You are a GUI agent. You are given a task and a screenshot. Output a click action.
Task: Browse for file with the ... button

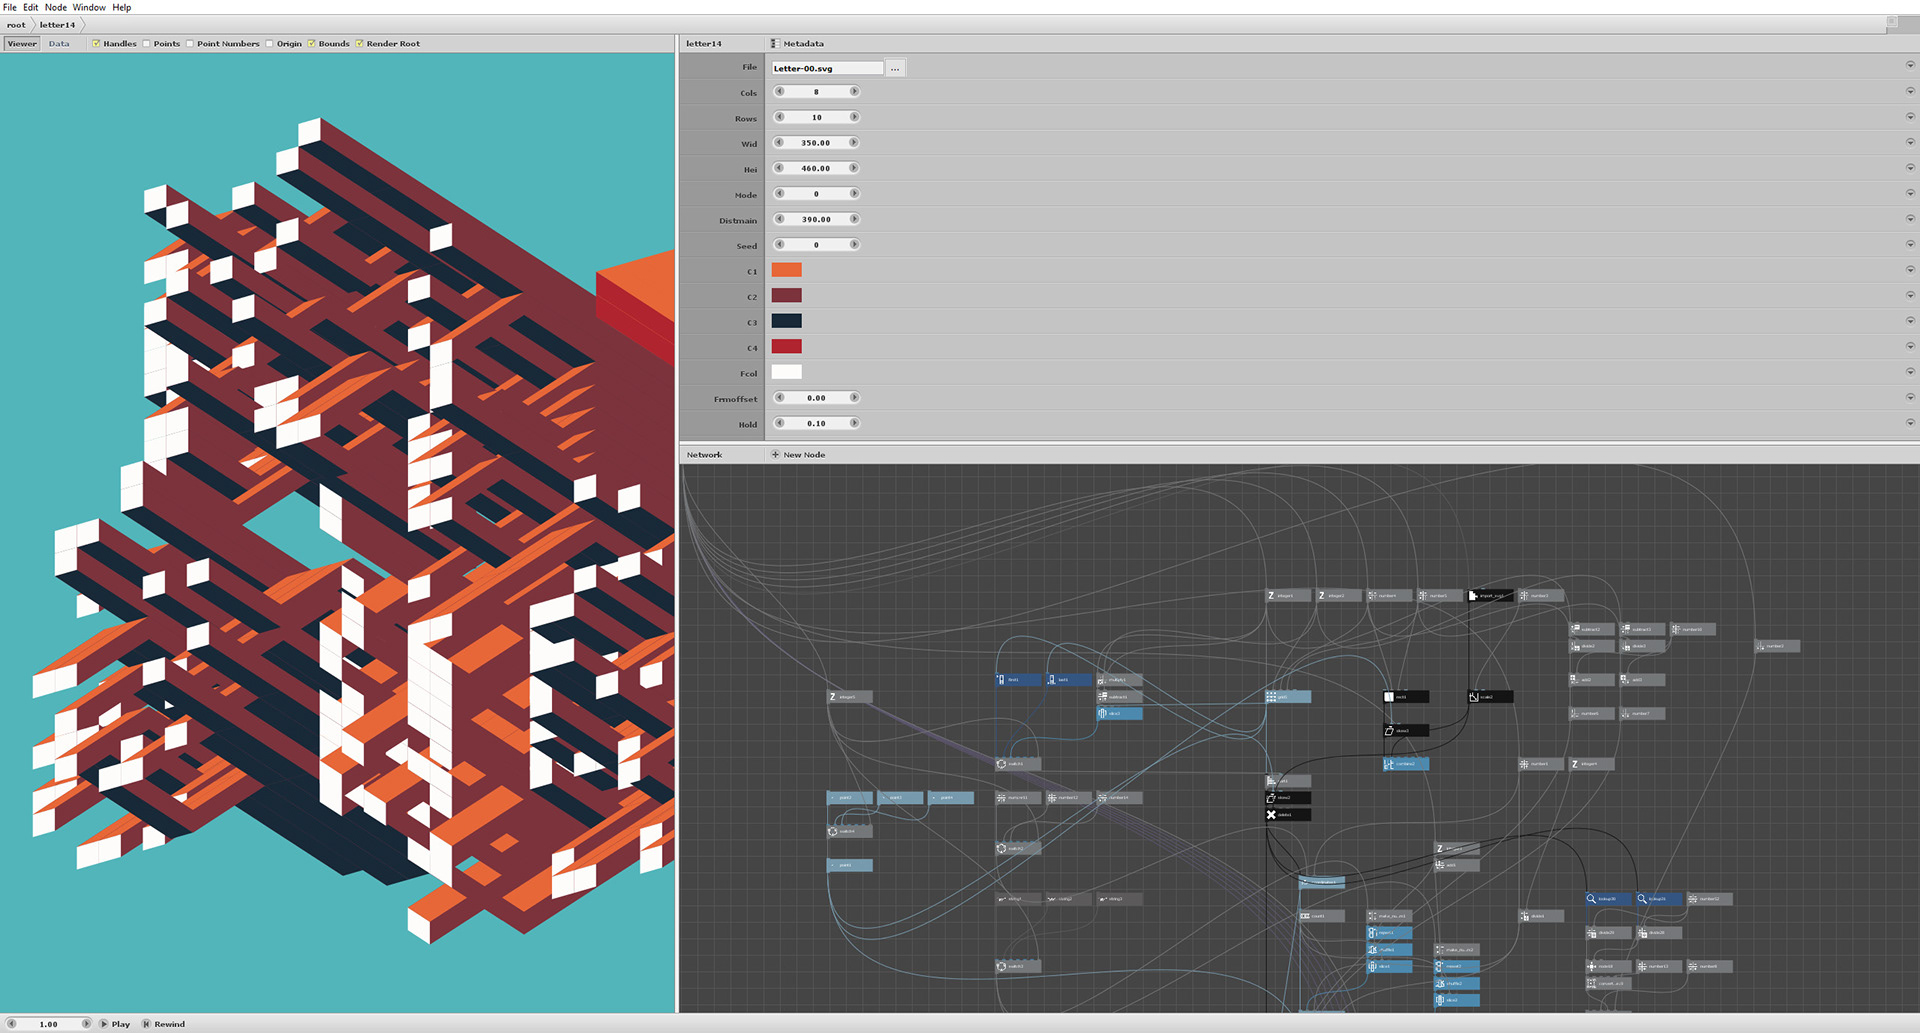tap(895, 68)
